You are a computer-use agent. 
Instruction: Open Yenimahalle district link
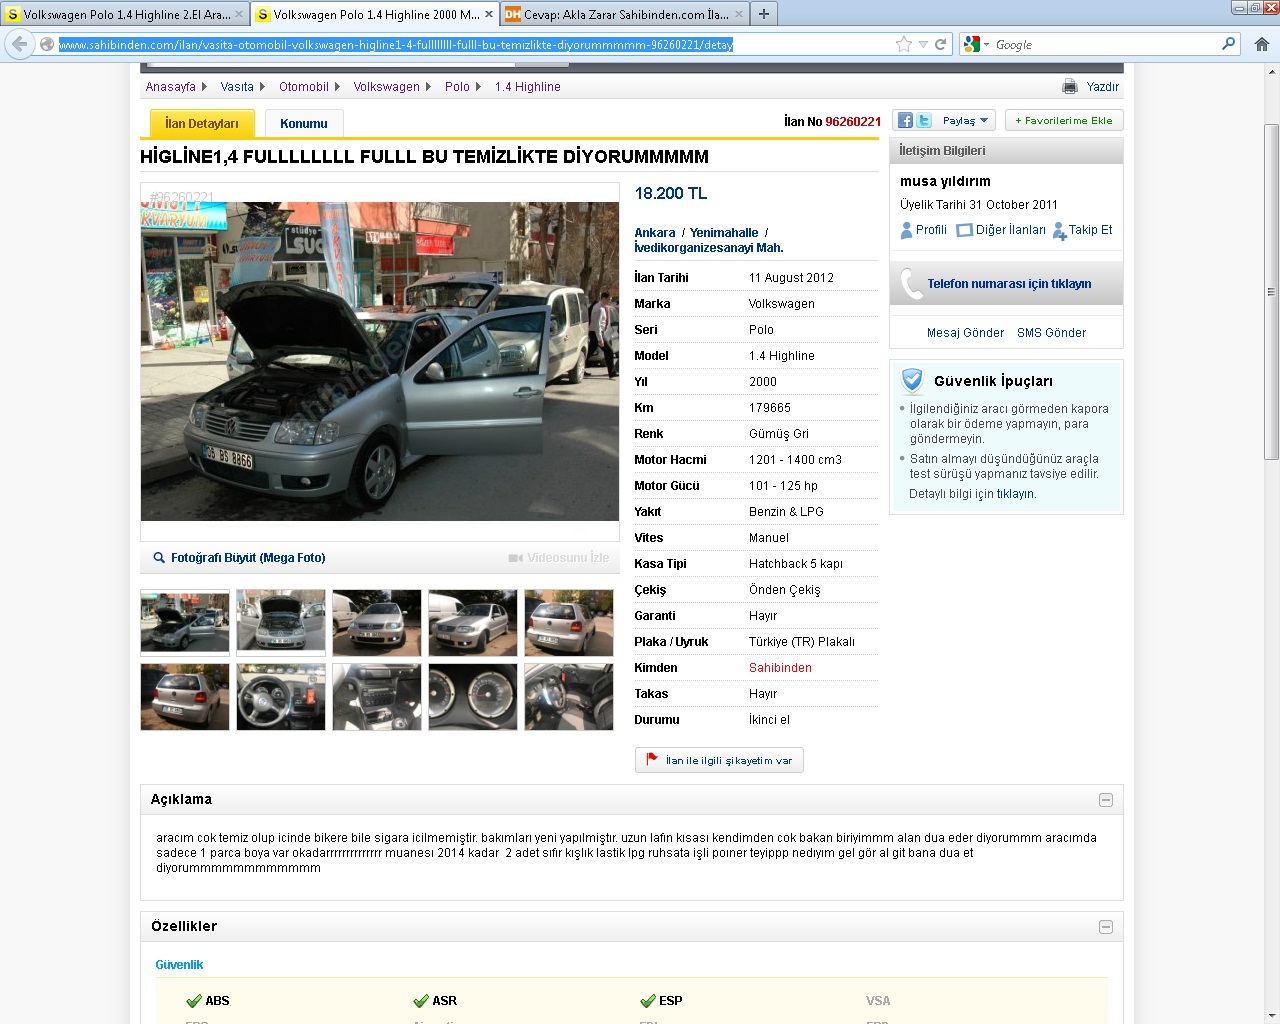point(724,233)
